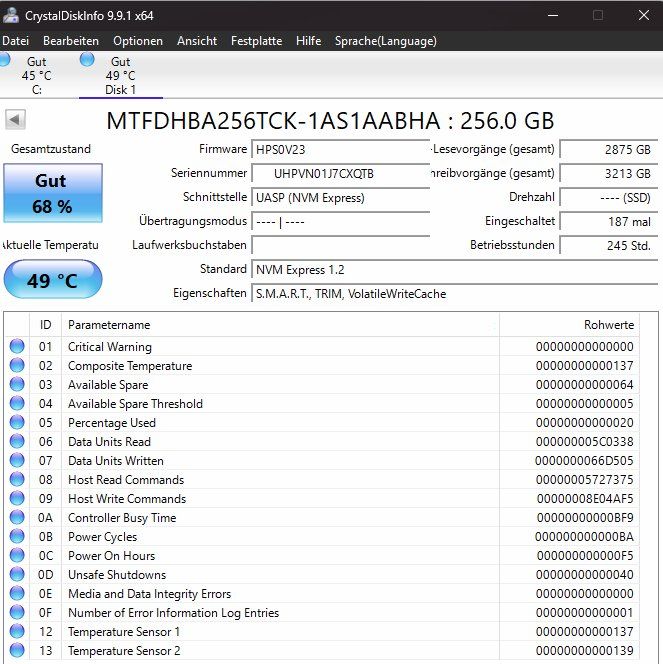The image size is (663, 664).
Task: Click the status orb beside Available Spare (ID 03)
Action: 17,384
